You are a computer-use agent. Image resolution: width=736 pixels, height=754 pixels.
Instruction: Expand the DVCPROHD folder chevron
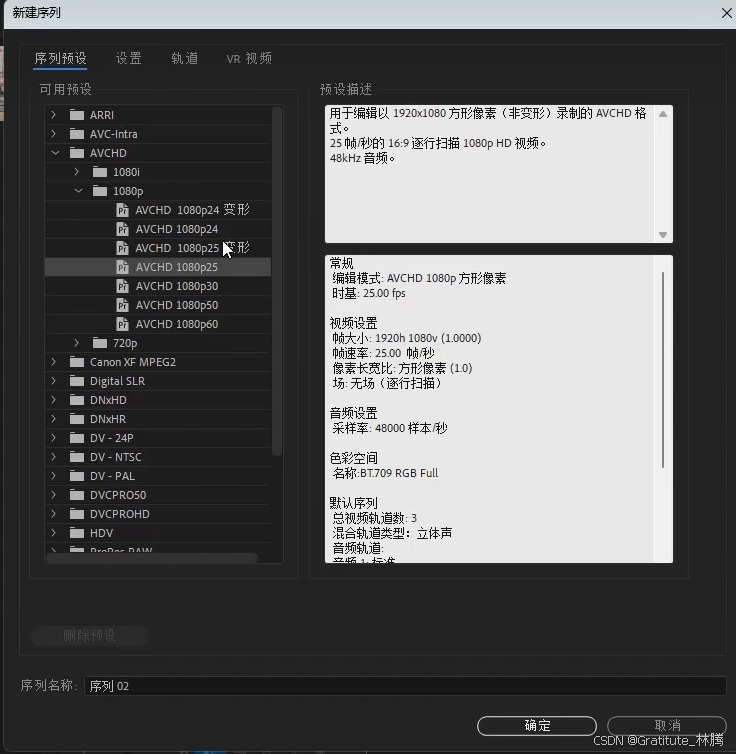54,514
